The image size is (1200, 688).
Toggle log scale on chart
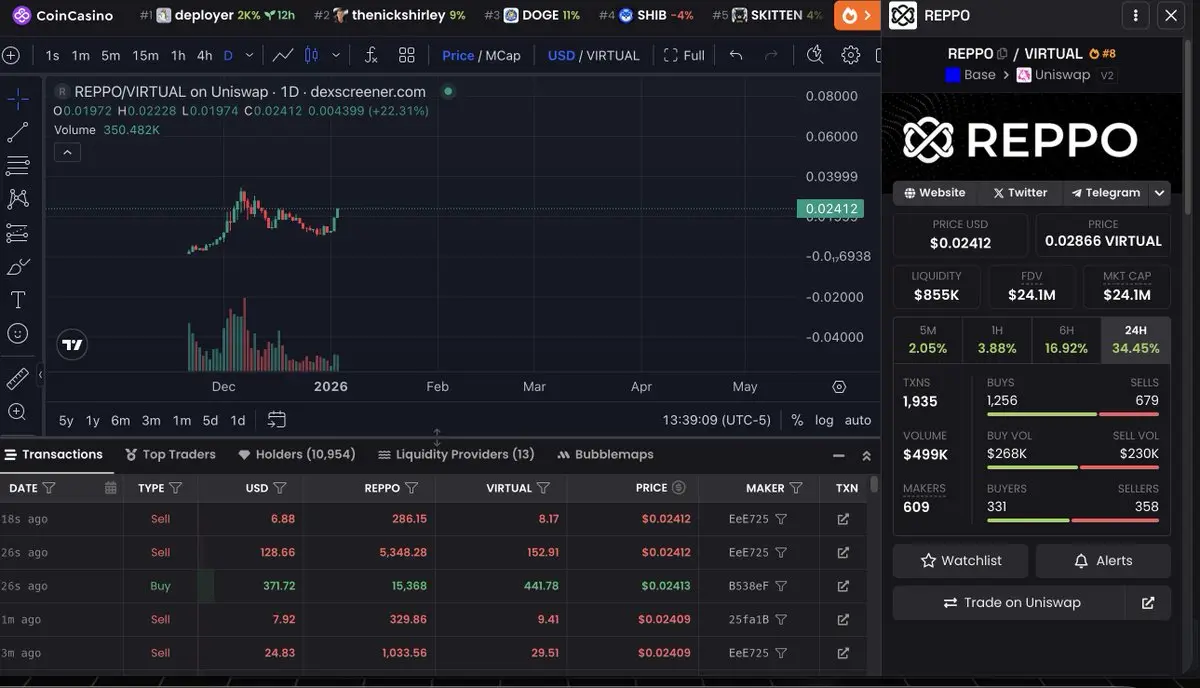click(x=824, y=420)
